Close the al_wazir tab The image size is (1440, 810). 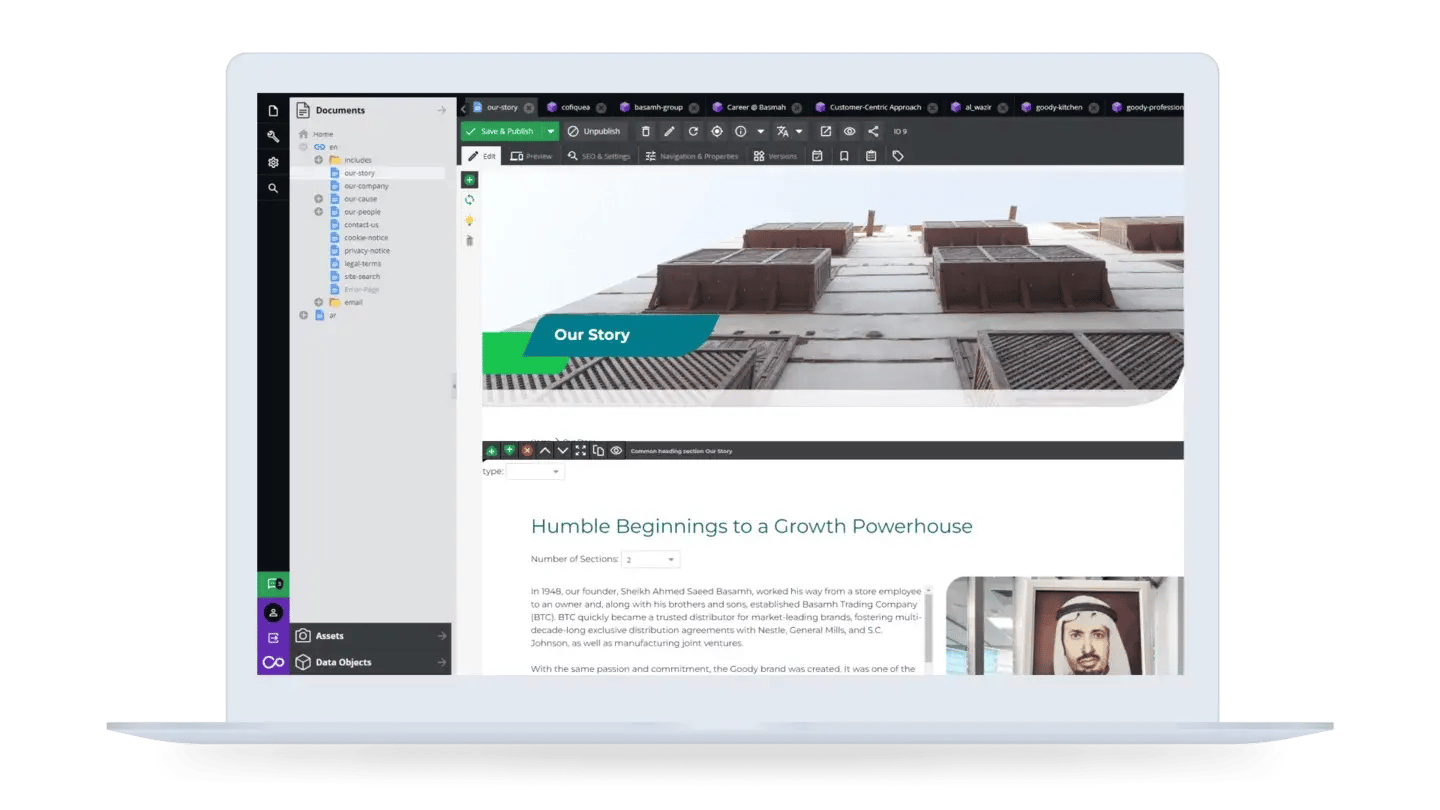point(1002,108)
